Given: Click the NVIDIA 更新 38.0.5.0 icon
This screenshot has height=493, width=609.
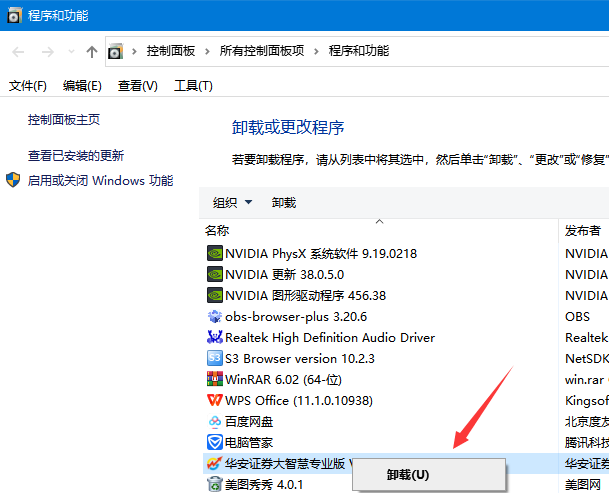Looking at the screenshot, I should coord(214,274).
